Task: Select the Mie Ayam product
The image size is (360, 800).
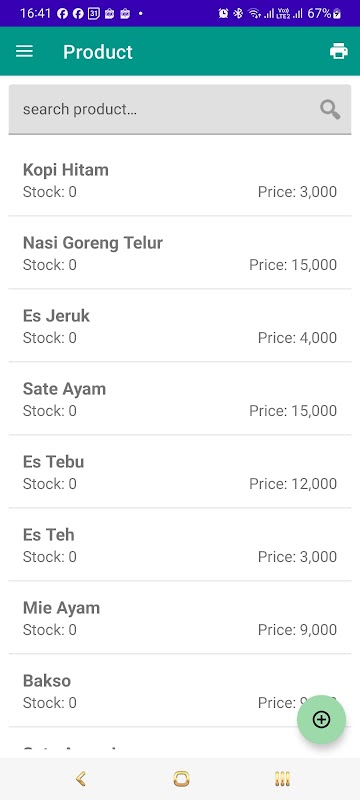Action: pos(180,617)
